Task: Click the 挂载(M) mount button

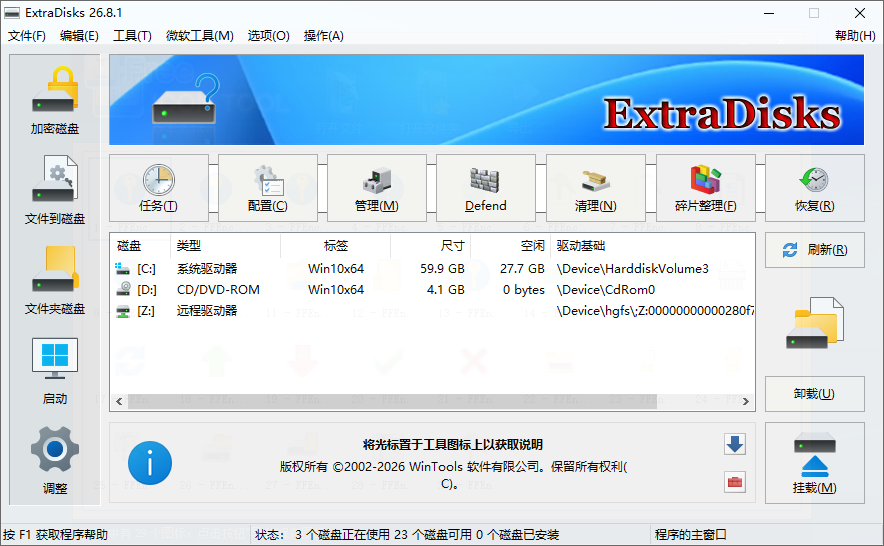Action: 815,463
